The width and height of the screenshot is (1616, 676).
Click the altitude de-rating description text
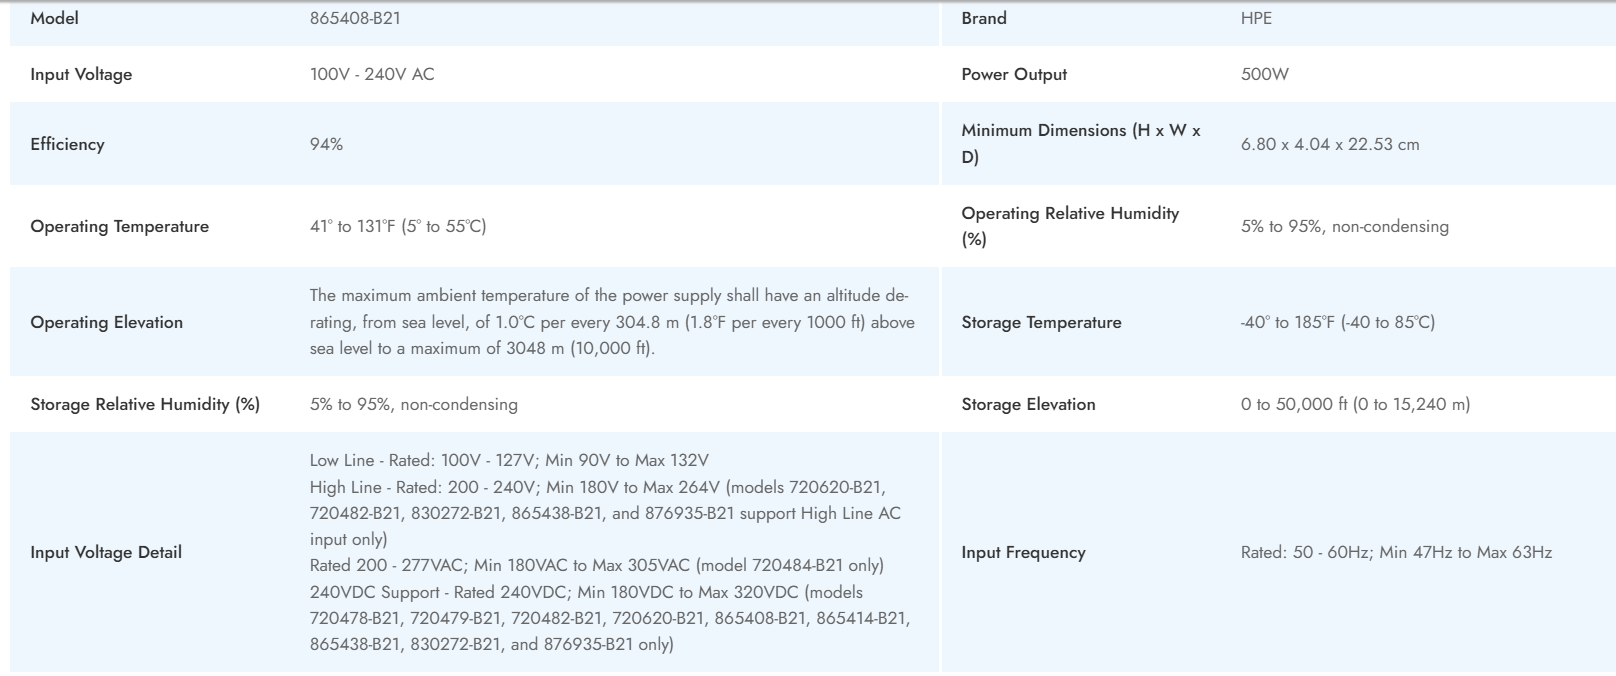(611, 322)
